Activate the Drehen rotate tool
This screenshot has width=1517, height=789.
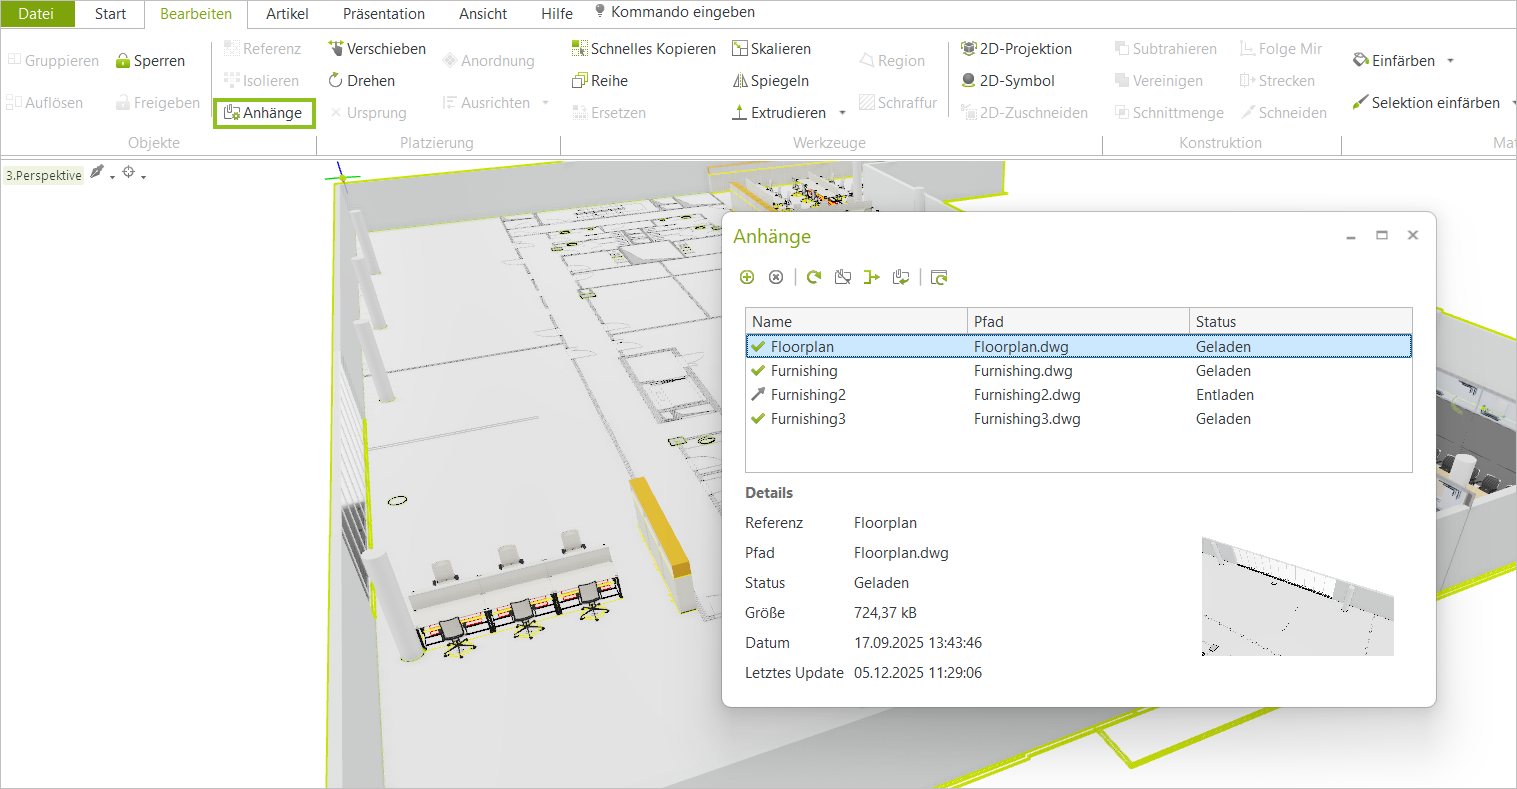point(367,80)
